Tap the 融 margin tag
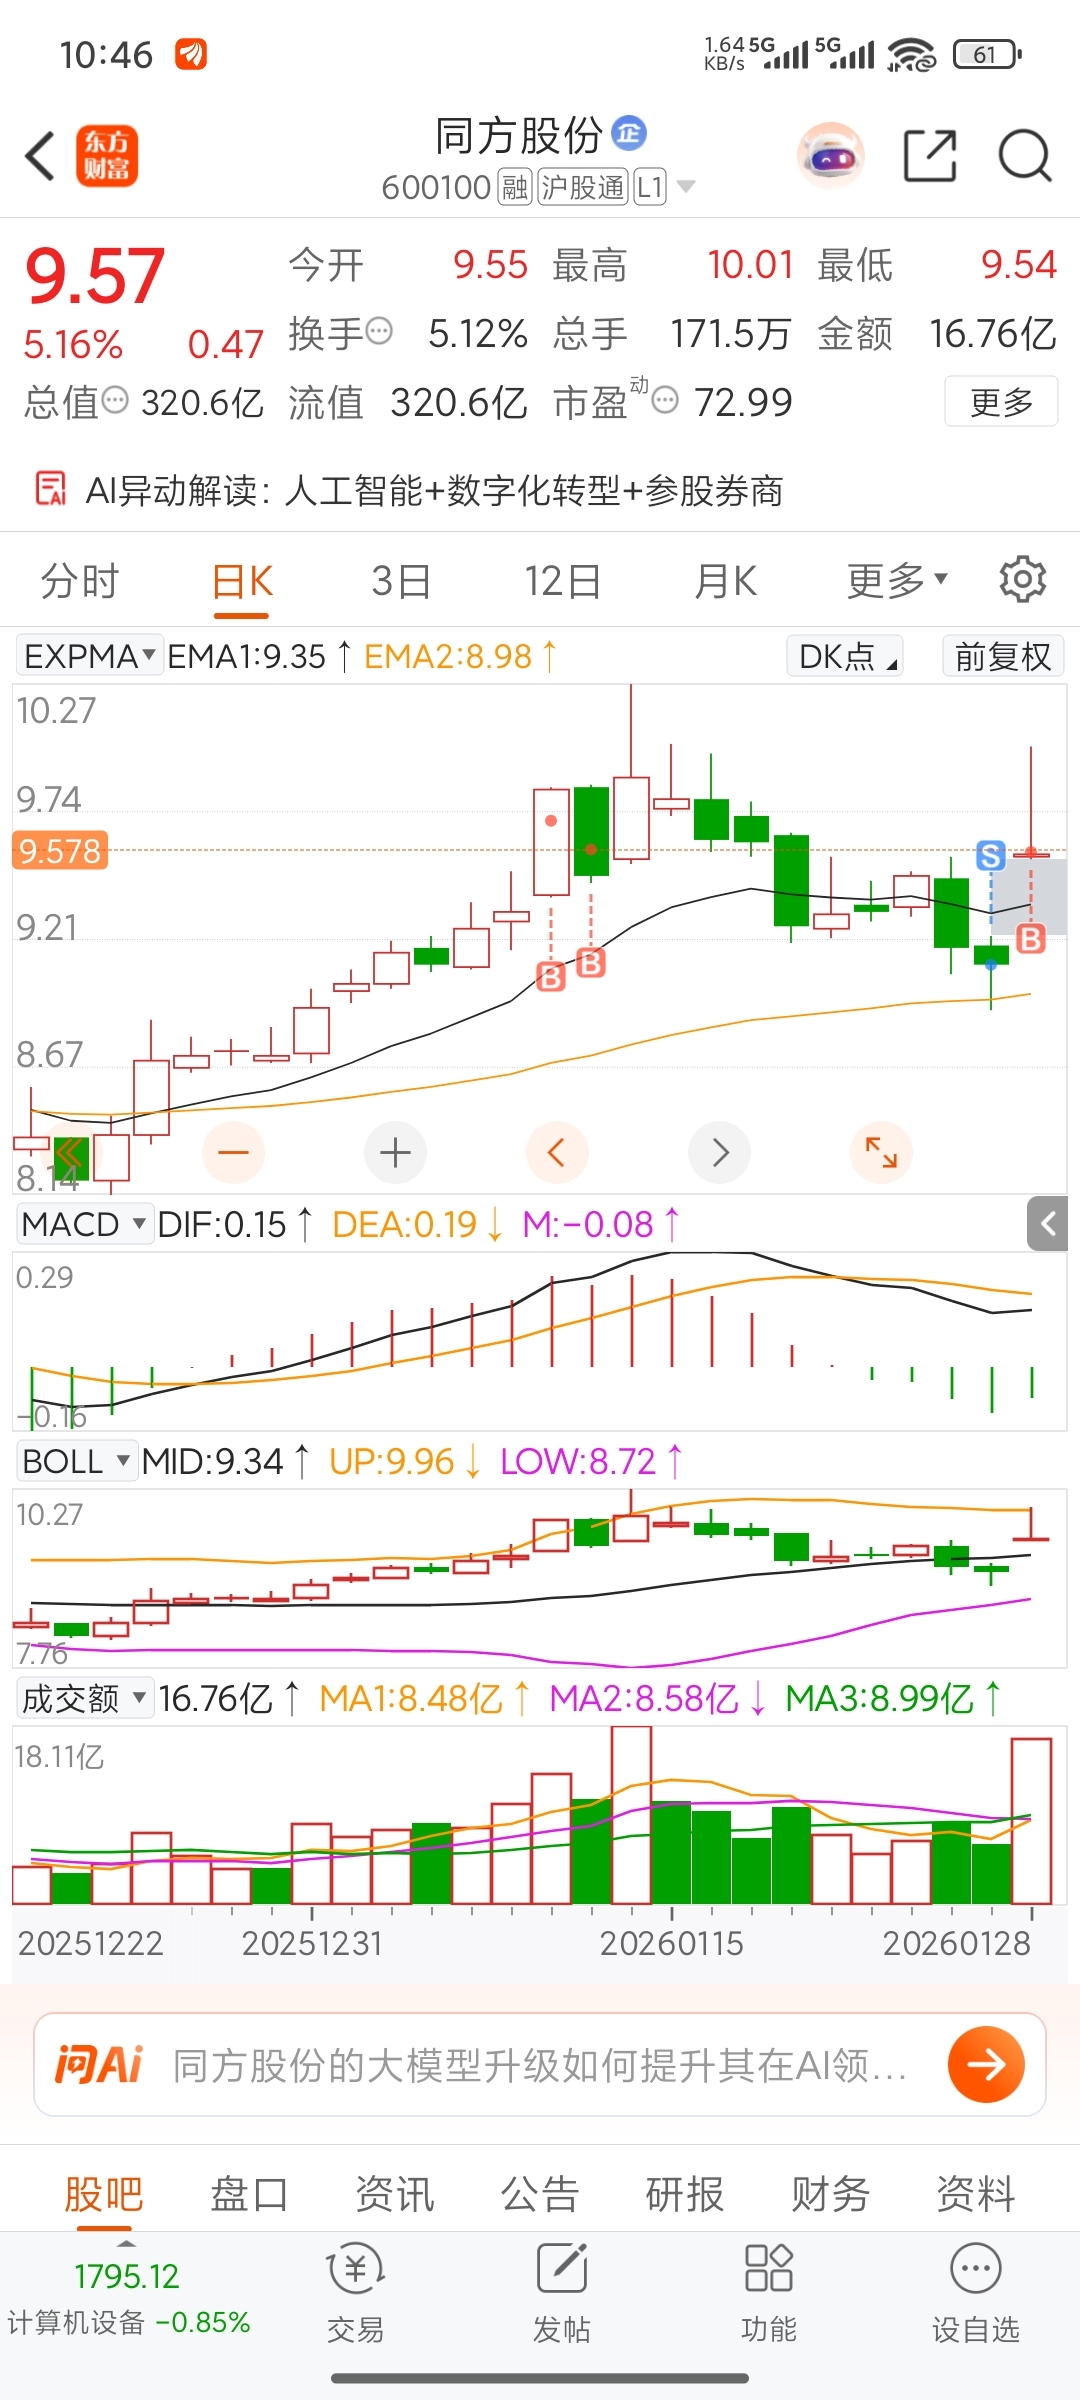Screen dimensions: 1080x2400 click(515, 187)
